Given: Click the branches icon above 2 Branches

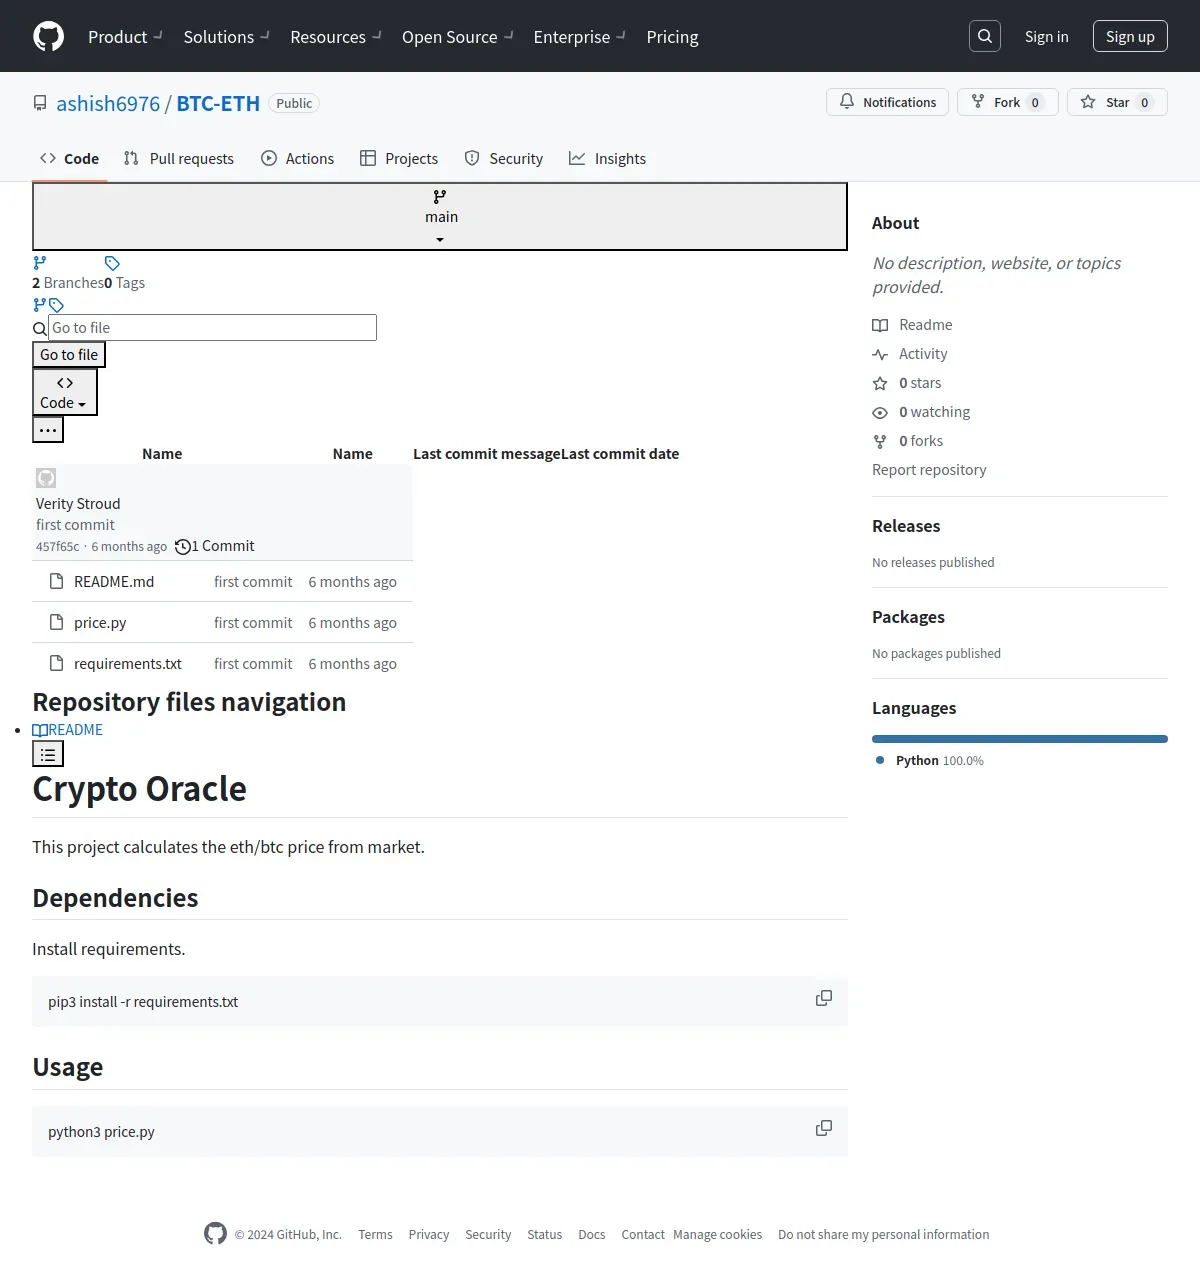Looking at the screenshot, I should (40, 263).
